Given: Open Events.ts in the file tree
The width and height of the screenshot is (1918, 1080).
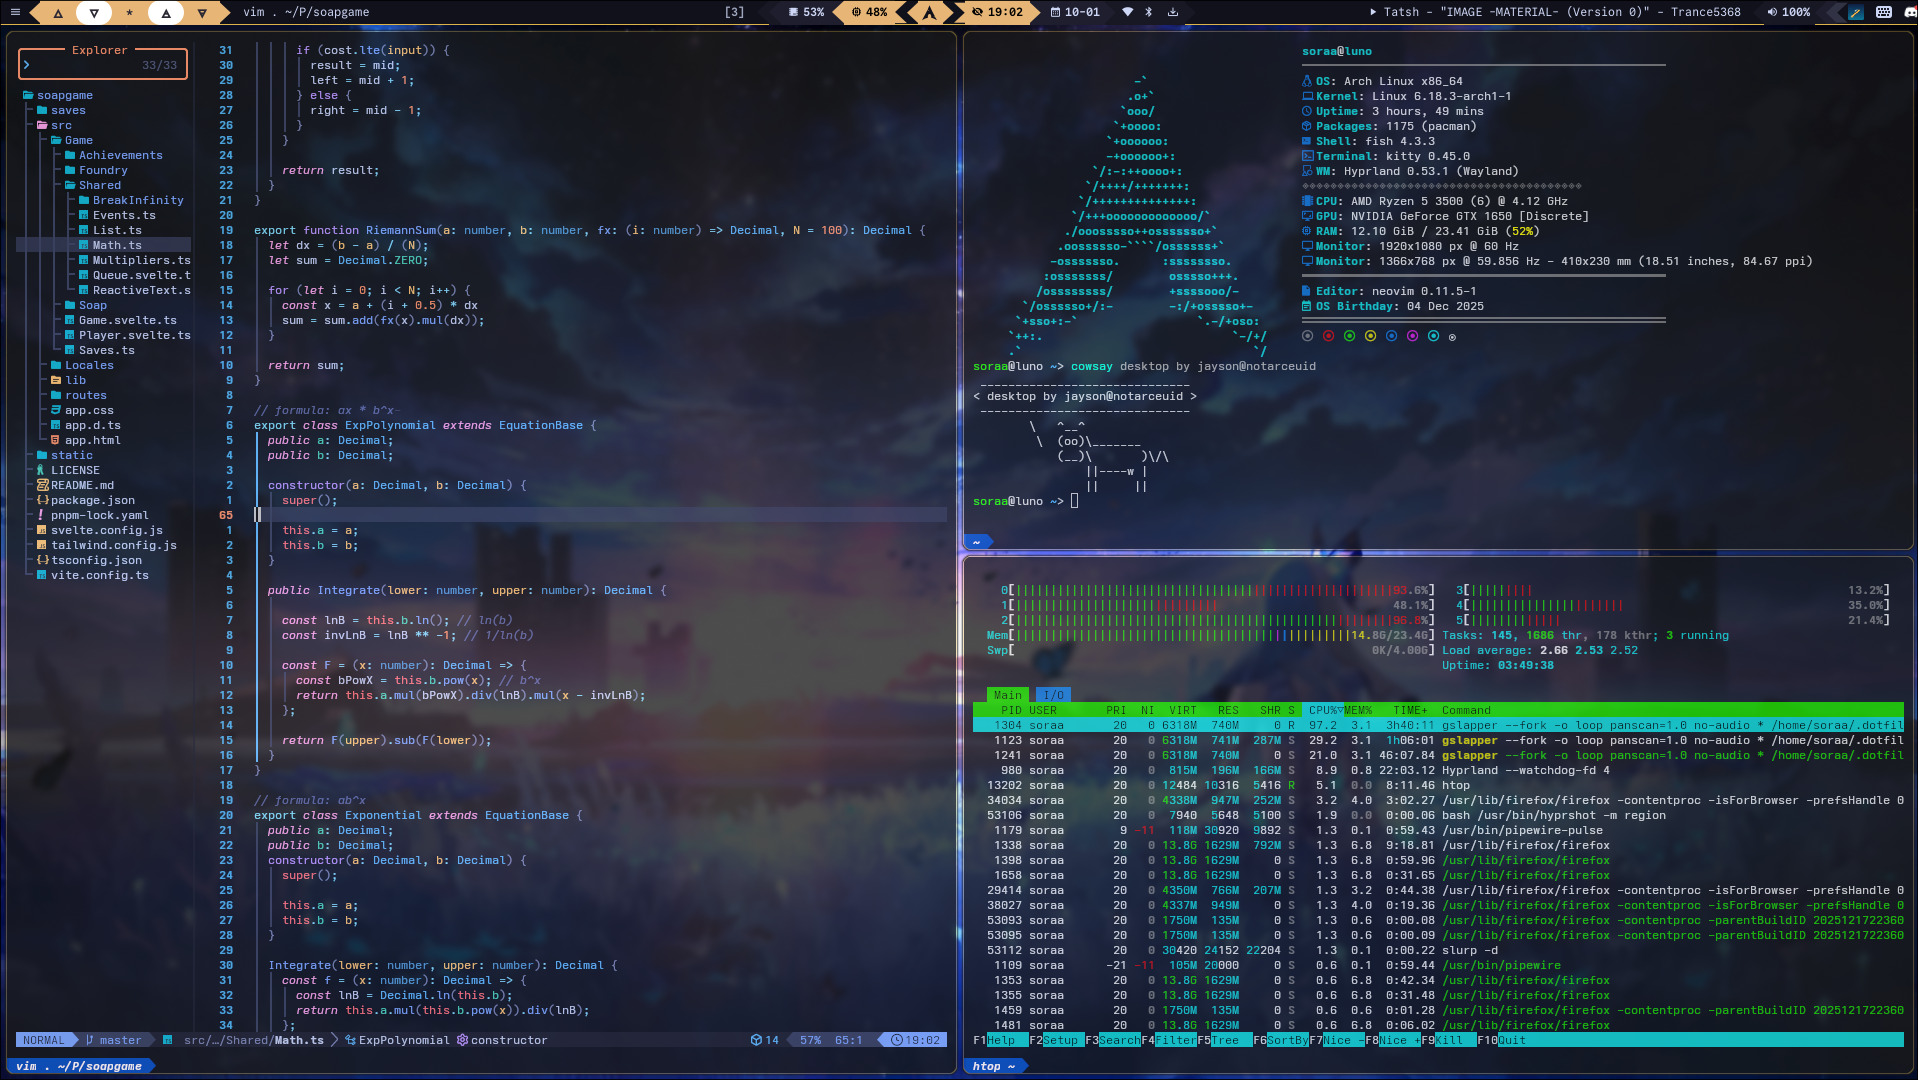Looking at the screenshot, I should (x=124, y=215).
